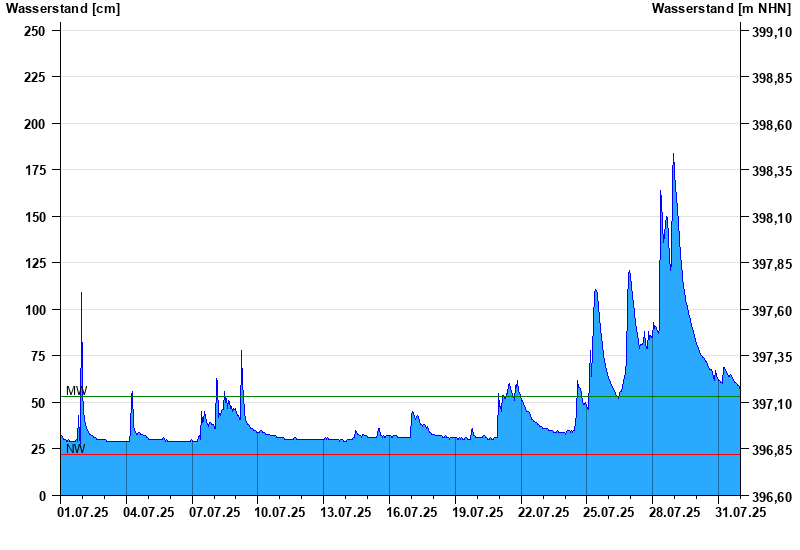The image size is (800, 550).
Task: Click the date label 31.07.25
Action: (x=740, y=512)
